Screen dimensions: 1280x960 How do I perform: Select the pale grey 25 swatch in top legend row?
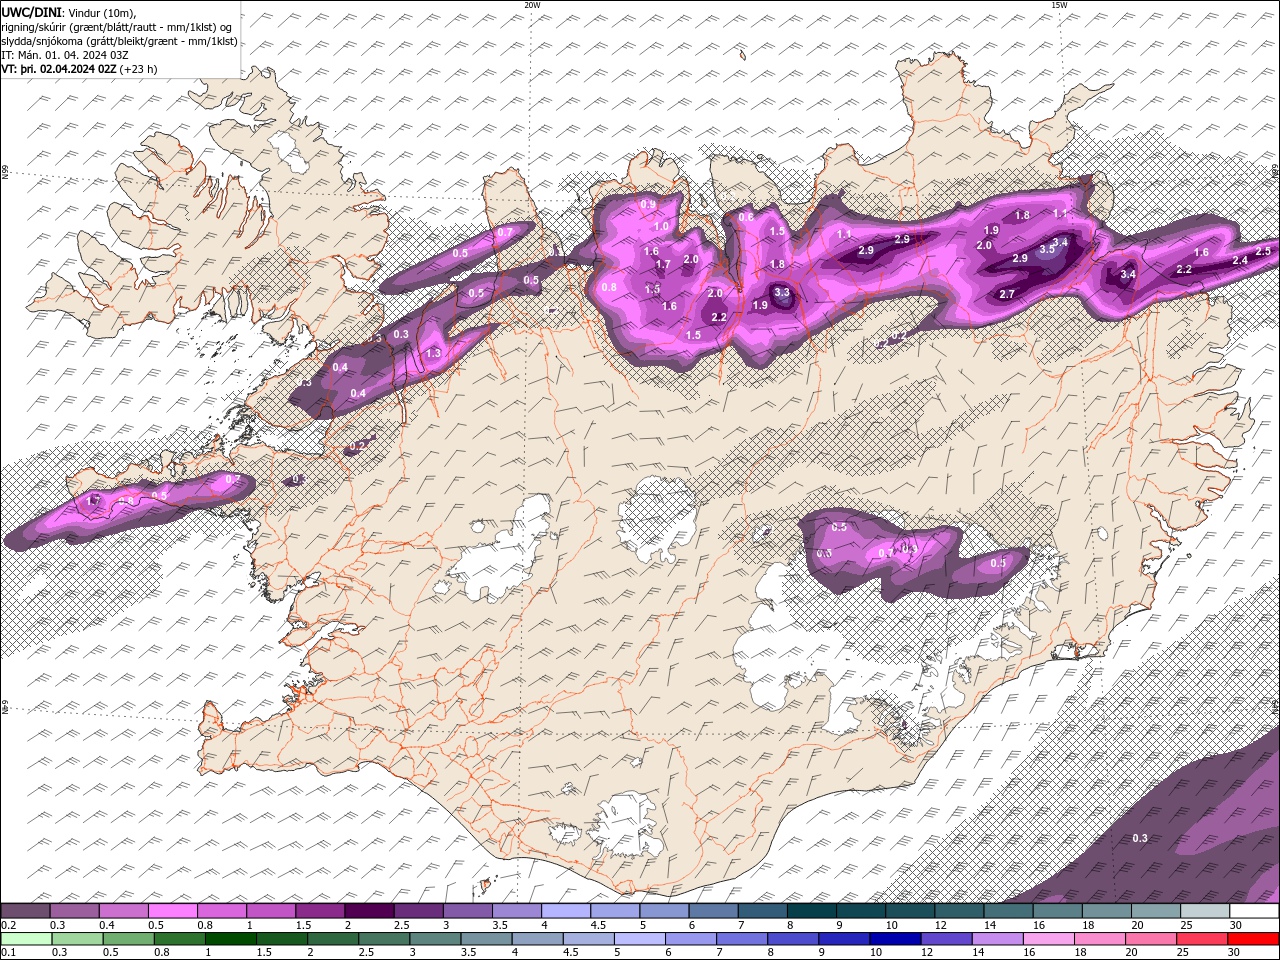[x=1205, y=911]
